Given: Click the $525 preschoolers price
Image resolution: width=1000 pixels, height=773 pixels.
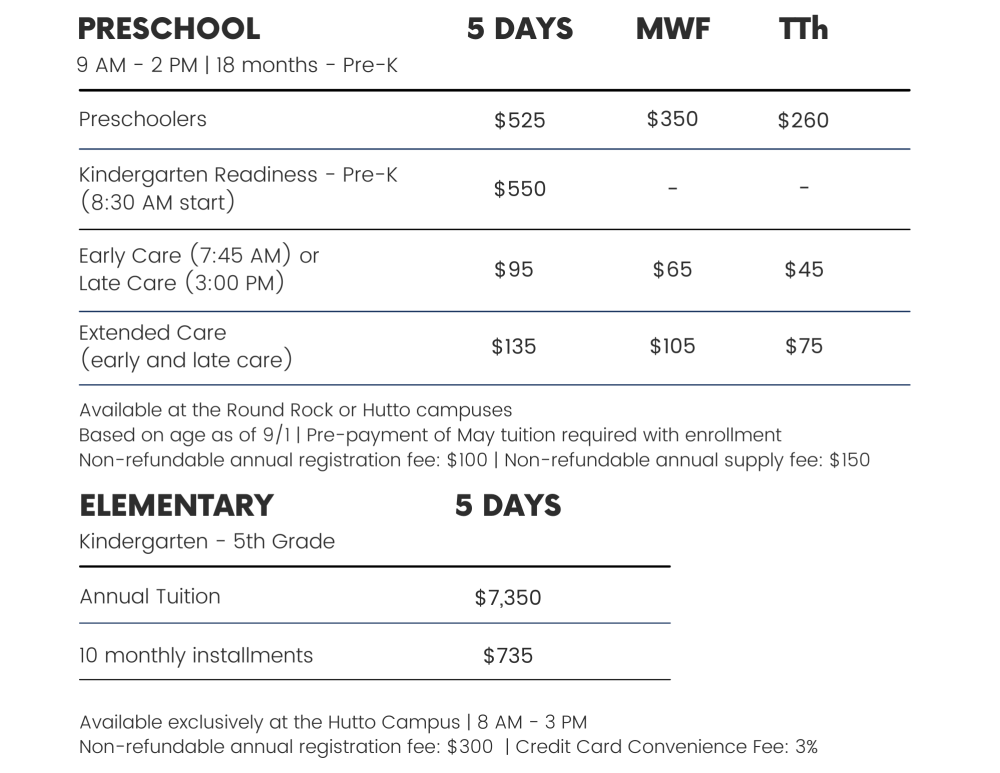Looking at the screenshot, I should tap(520, 120).
